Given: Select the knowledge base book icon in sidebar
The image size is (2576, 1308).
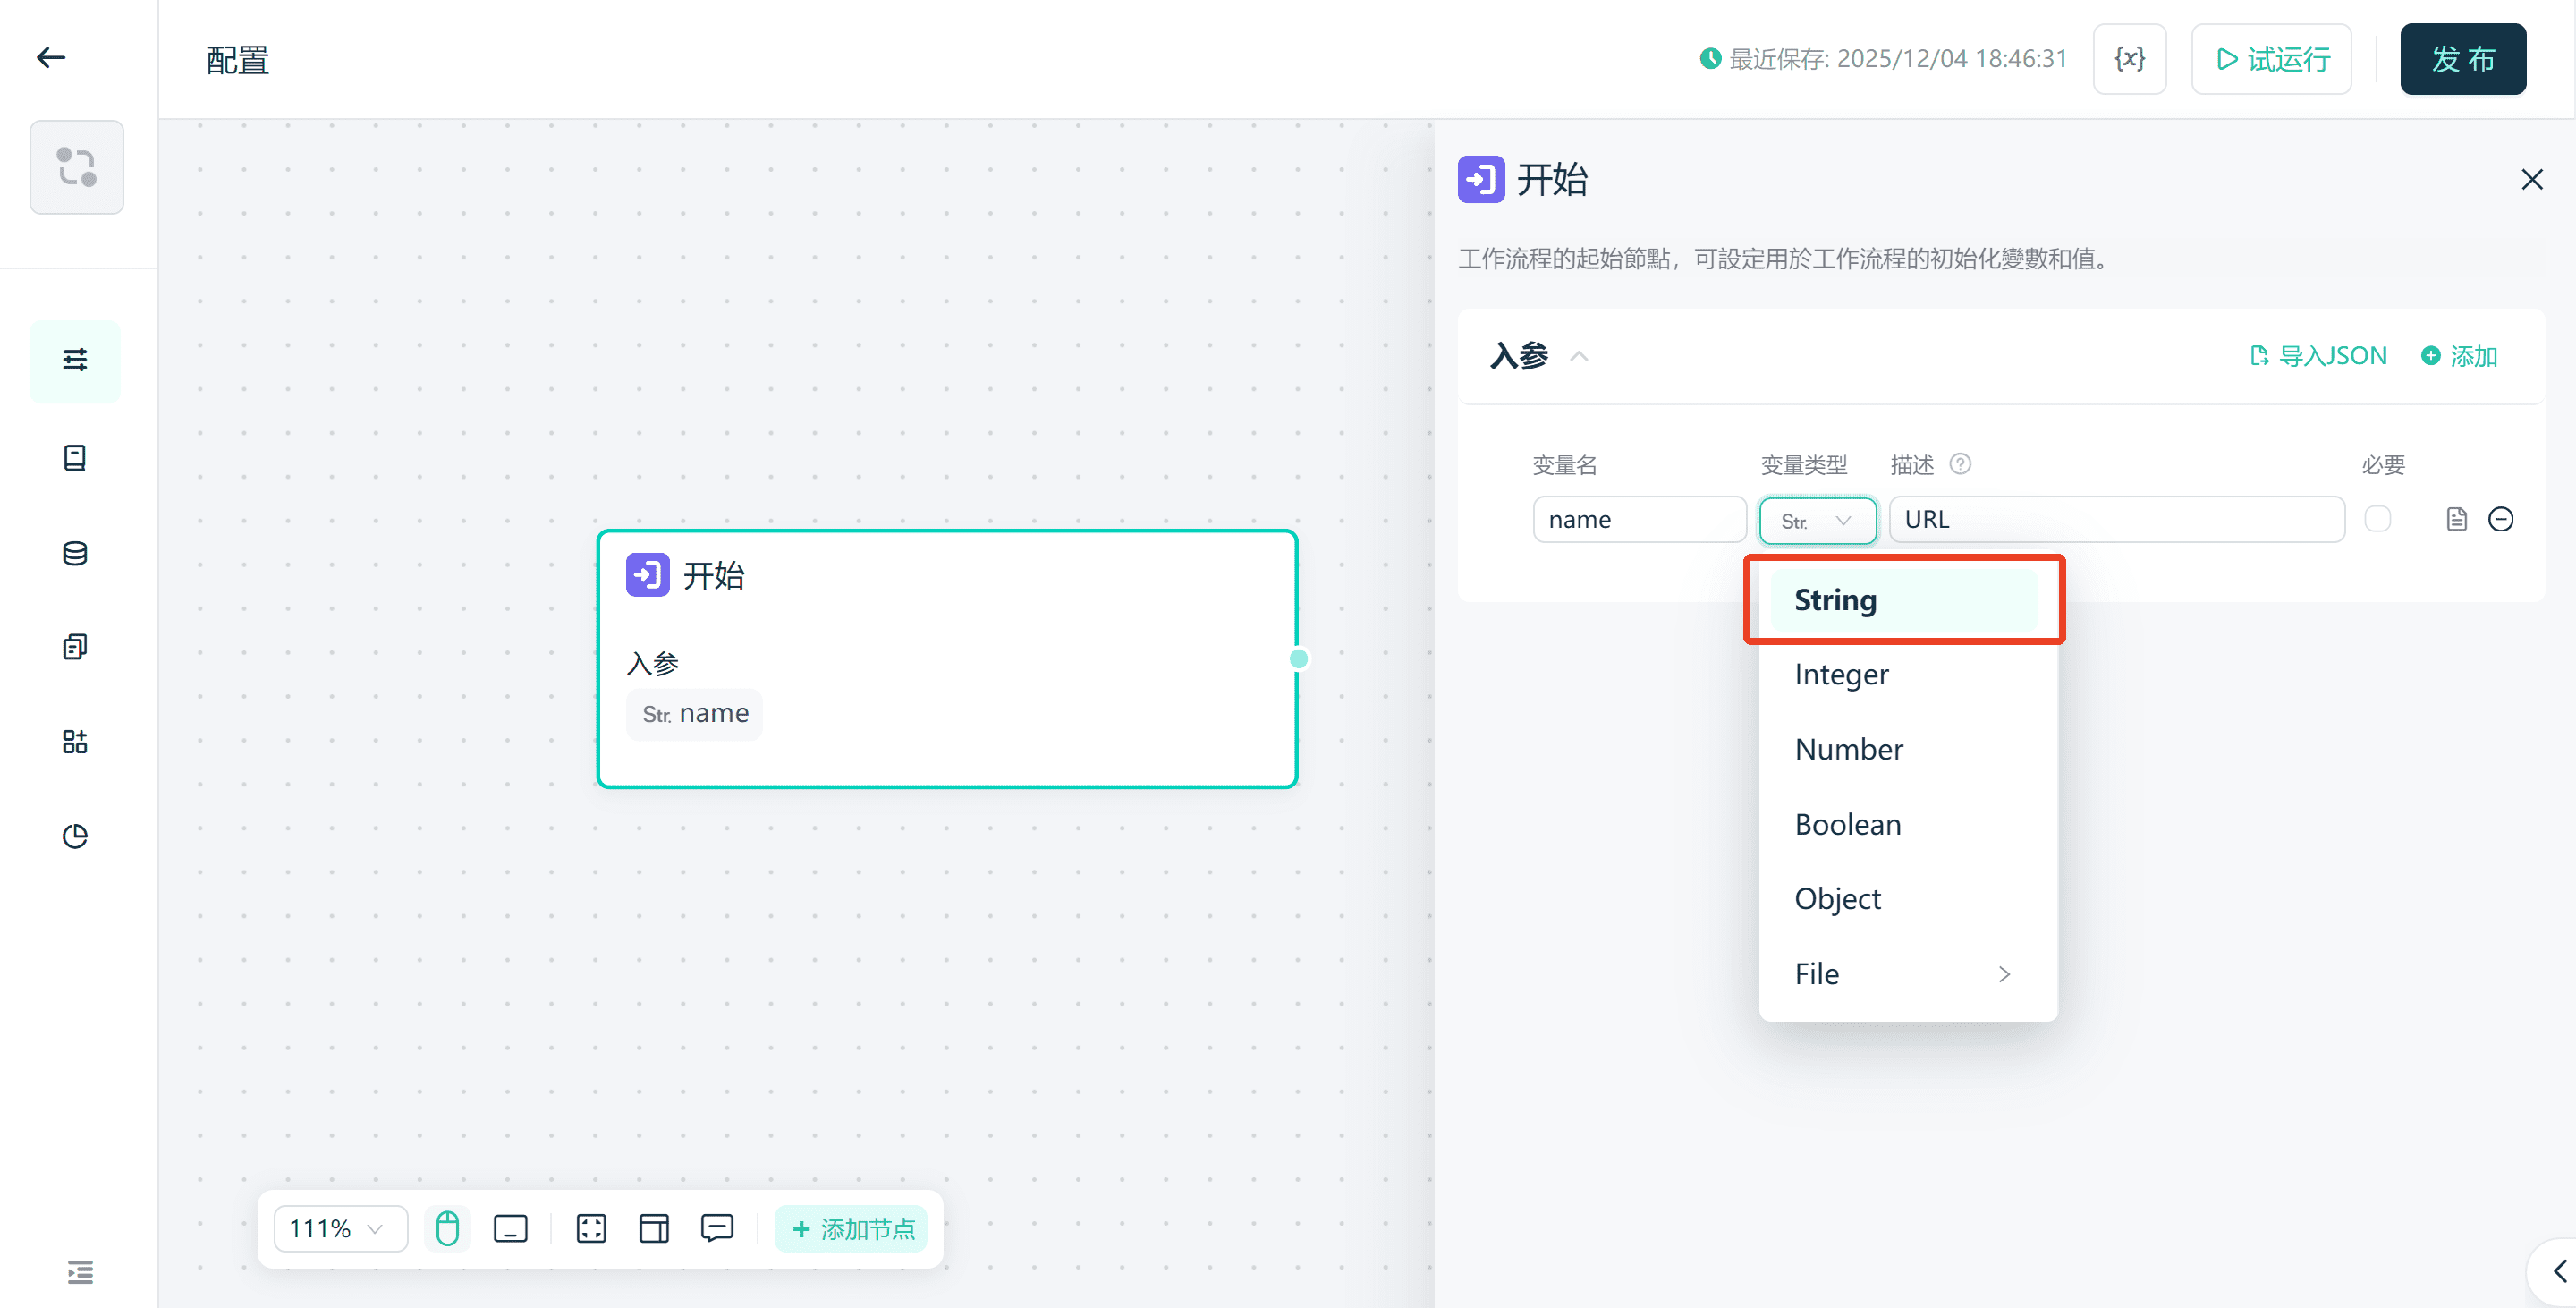Looking at the screenshot, I should [x=75, y=457].
